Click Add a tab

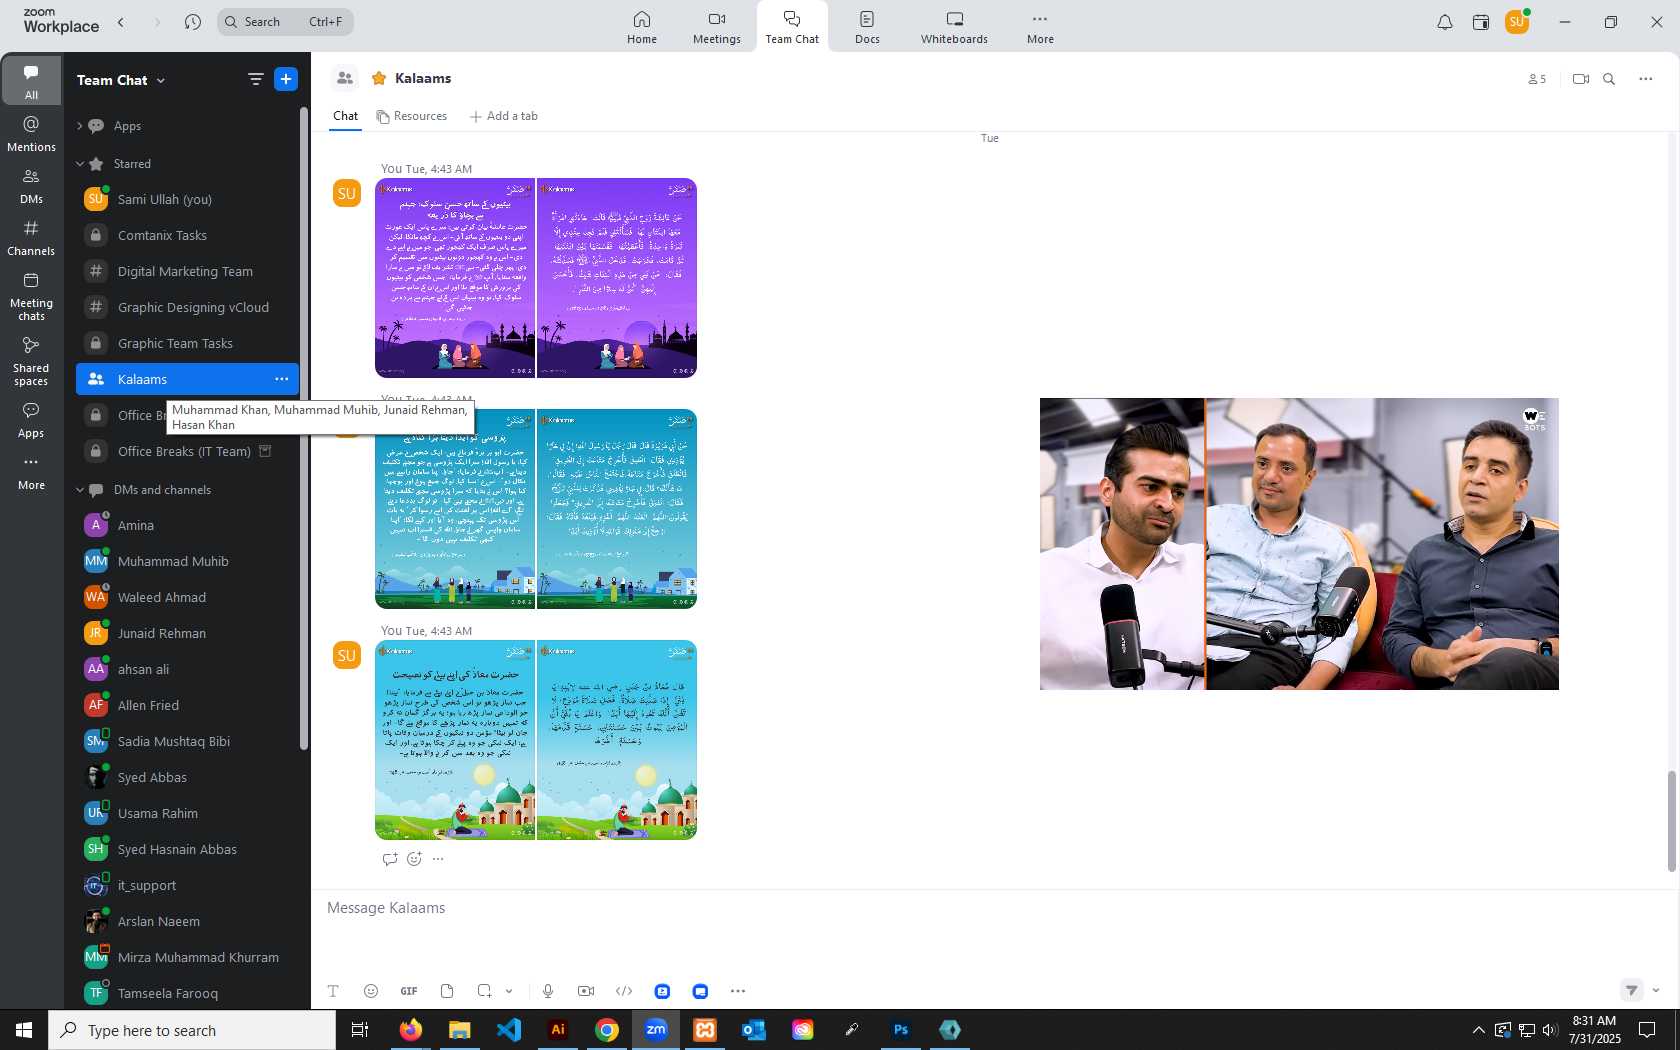504,116
